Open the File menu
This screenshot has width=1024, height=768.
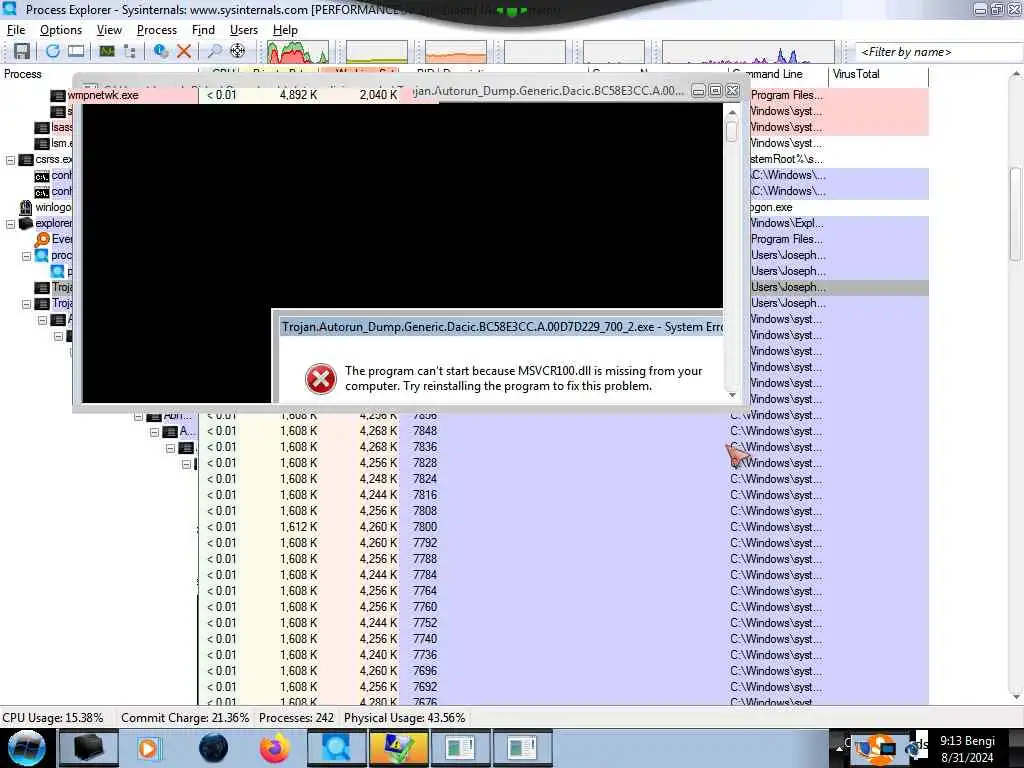pos(16,30)
